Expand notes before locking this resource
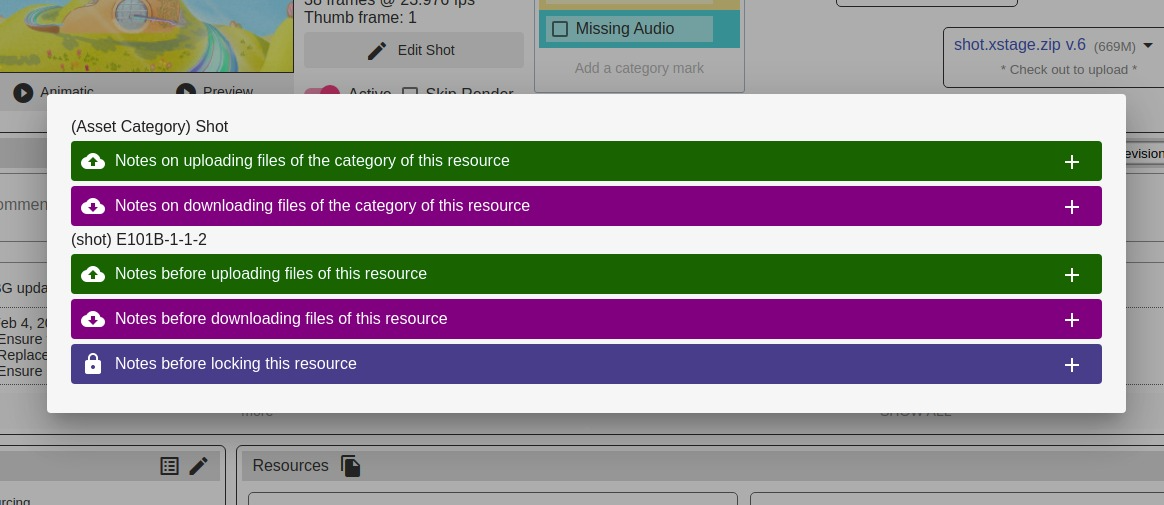Viewport: 1164px width, 505px height. (x=1071, y=364)
